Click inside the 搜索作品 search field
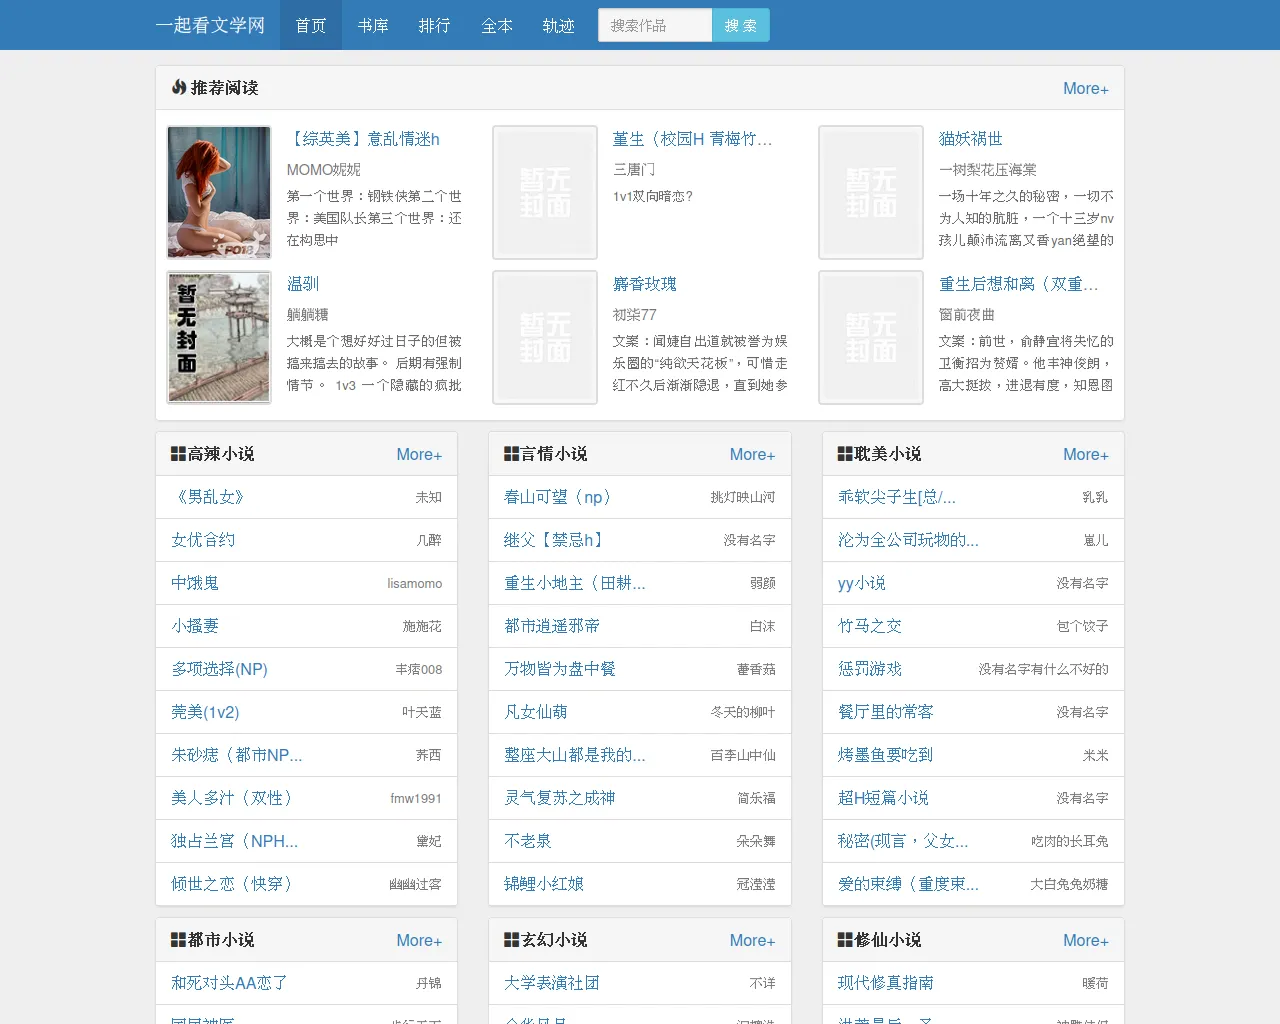Viewport: 1280px width, 1024px height. coord(654,25)
